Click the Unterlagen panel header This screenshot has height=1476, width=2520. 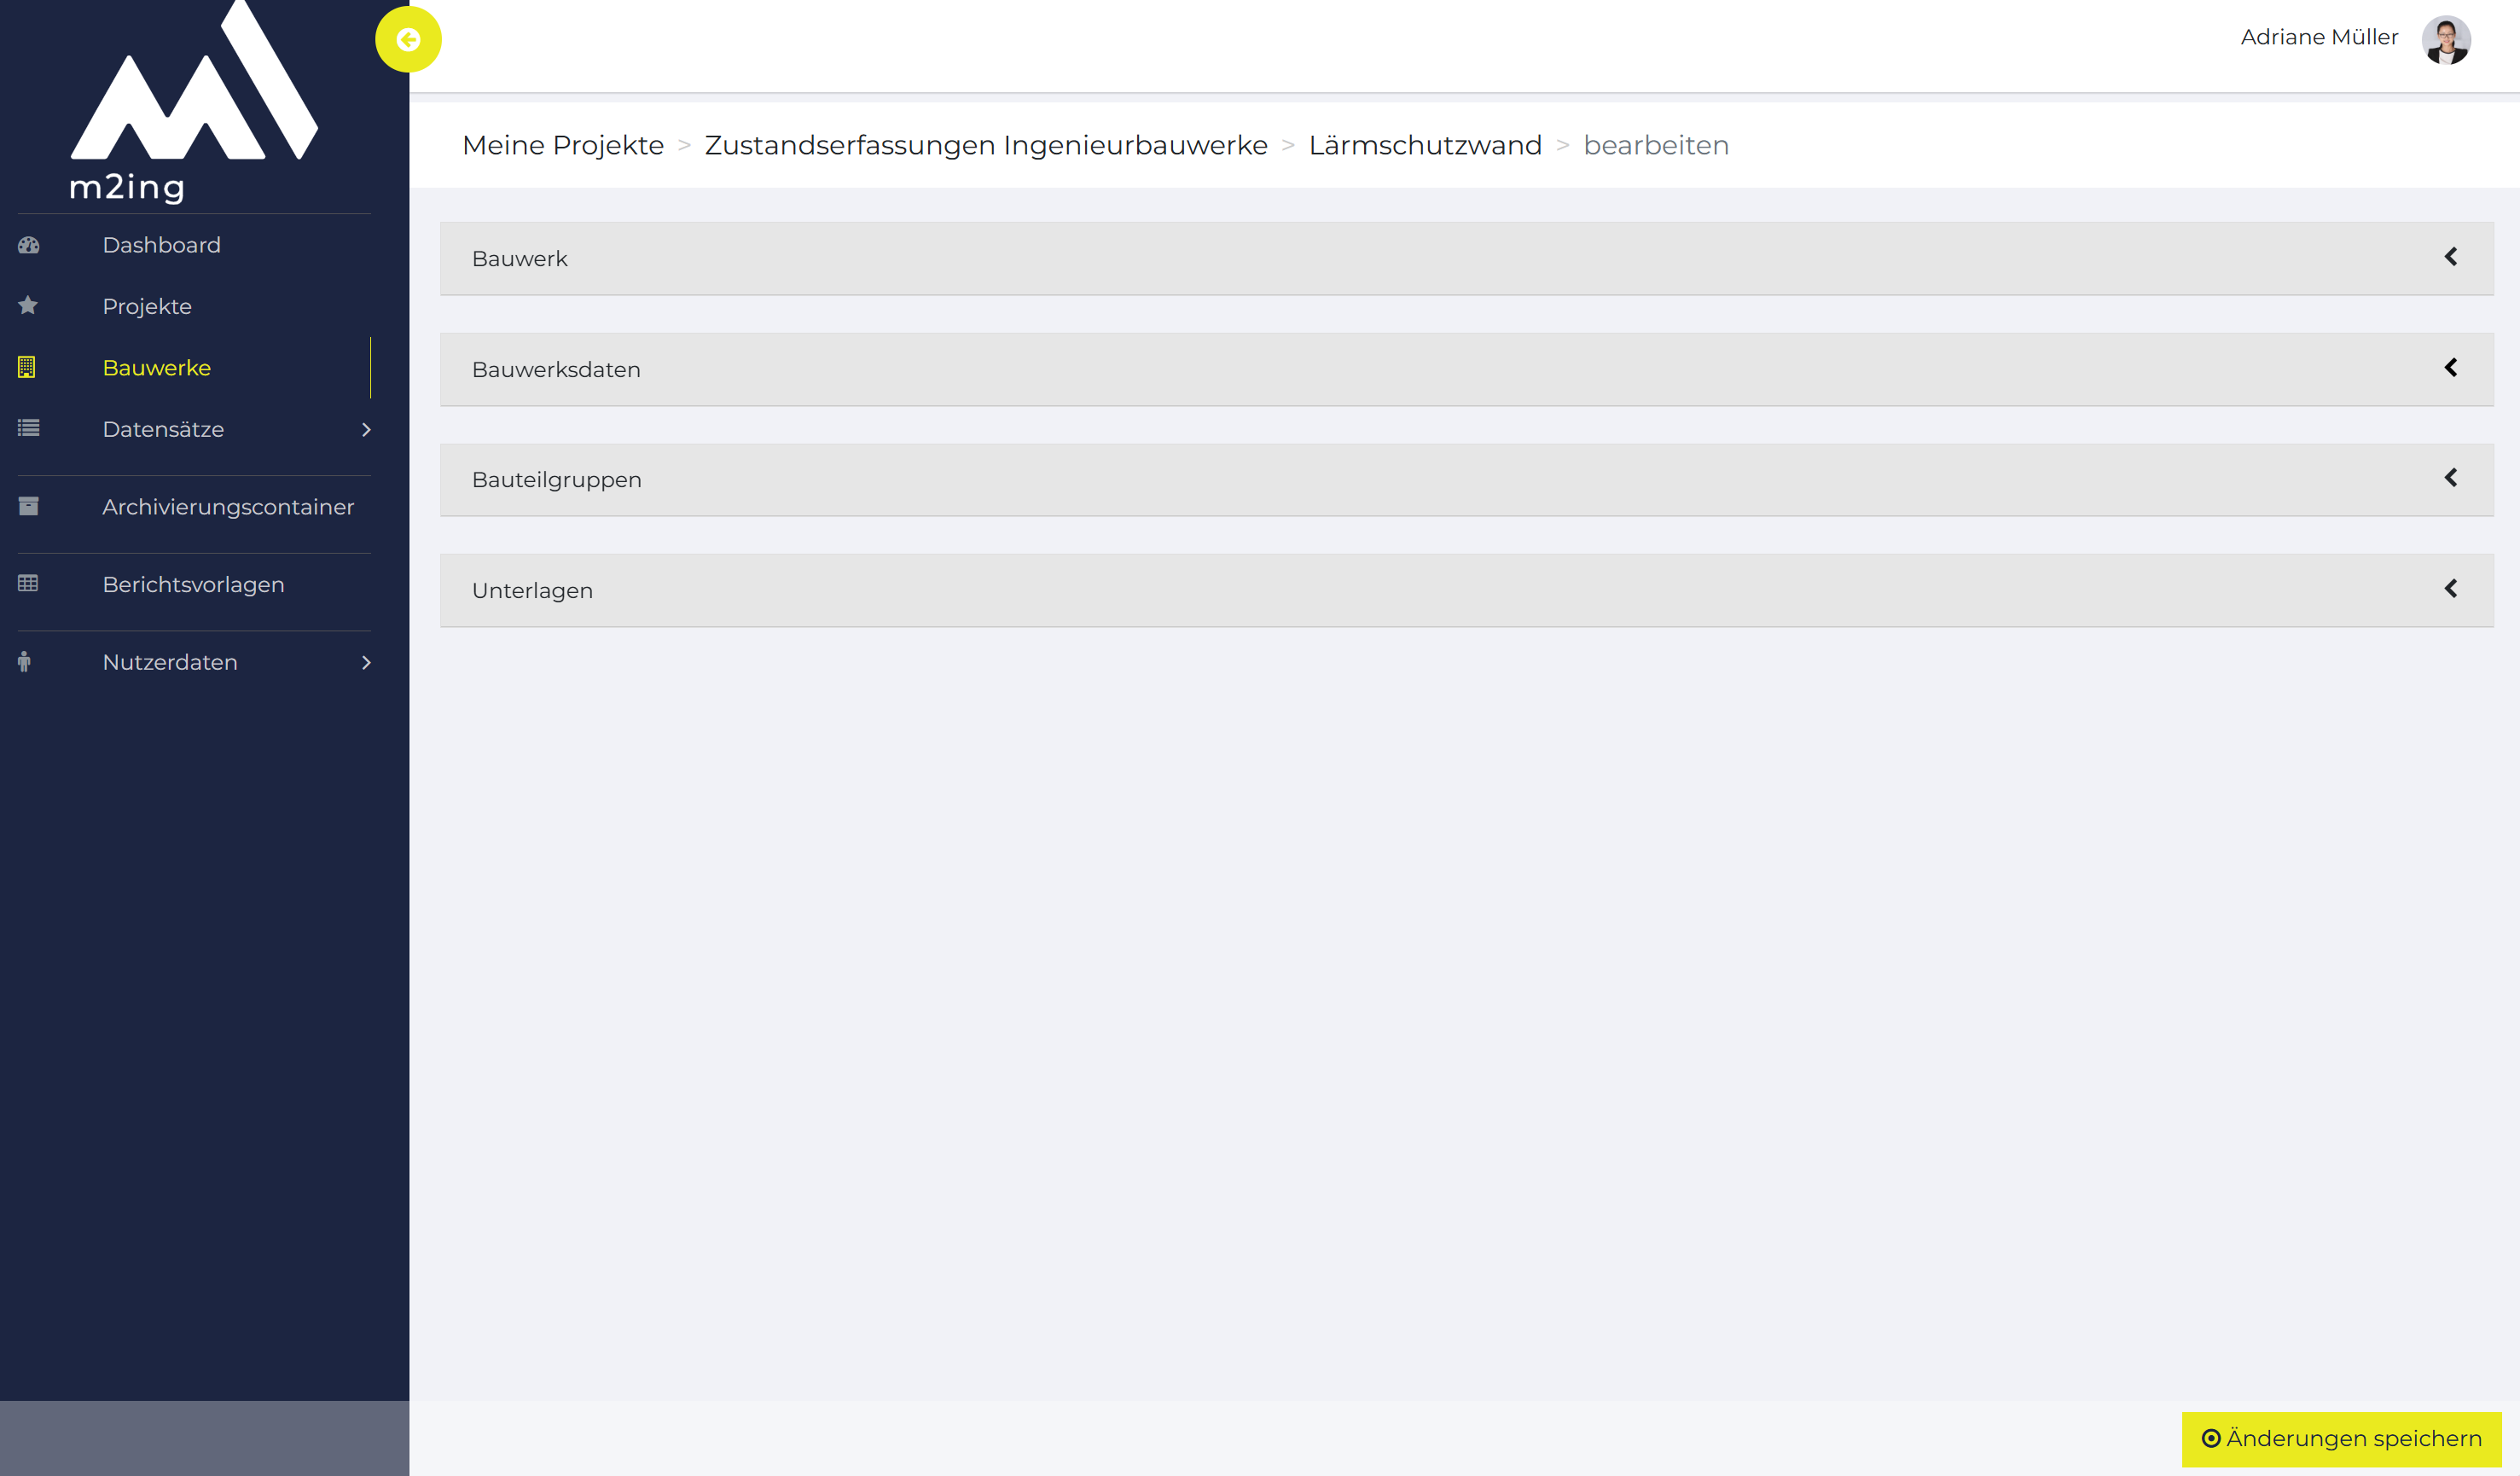(1466, 591)
